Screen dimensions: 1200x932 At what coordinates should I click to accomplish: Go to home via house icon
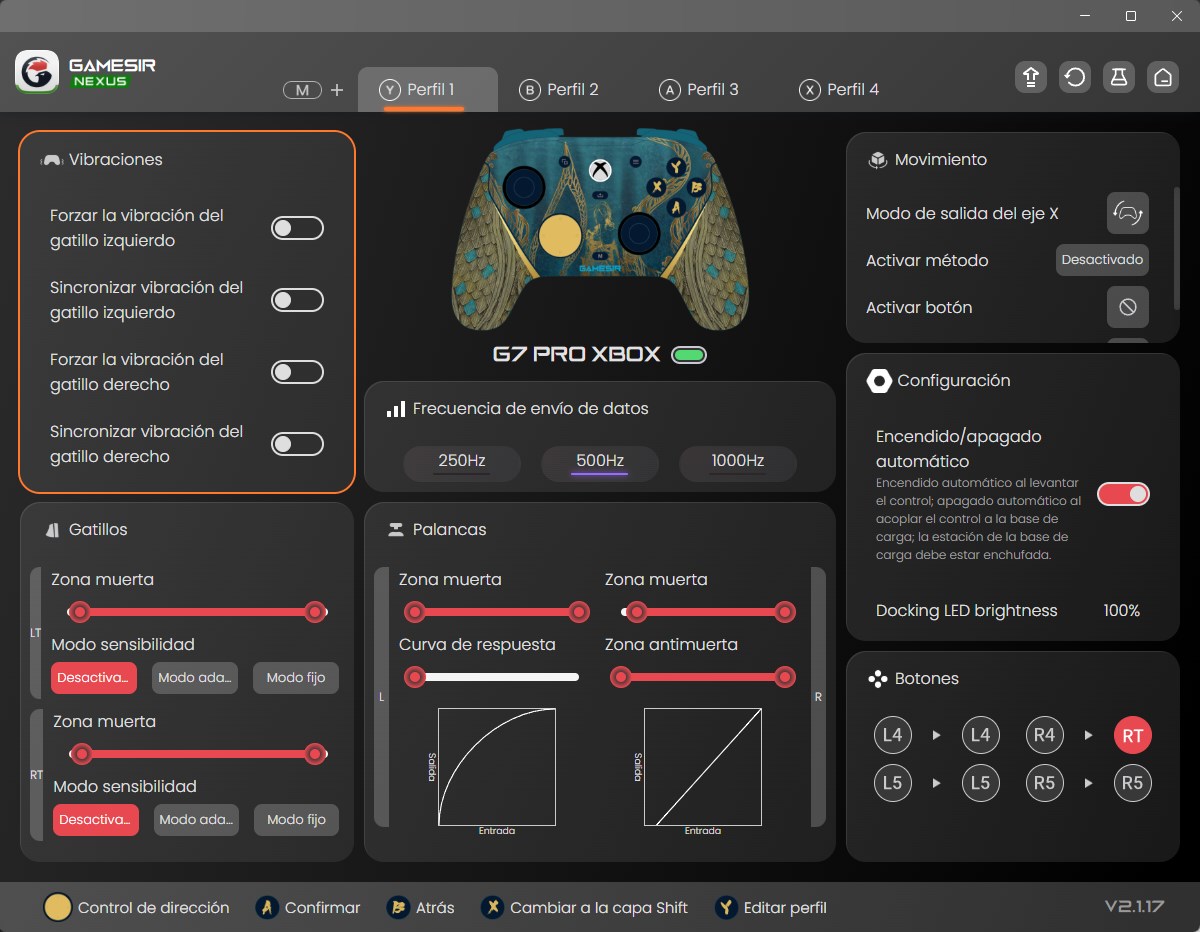(x=1162, y=77)
